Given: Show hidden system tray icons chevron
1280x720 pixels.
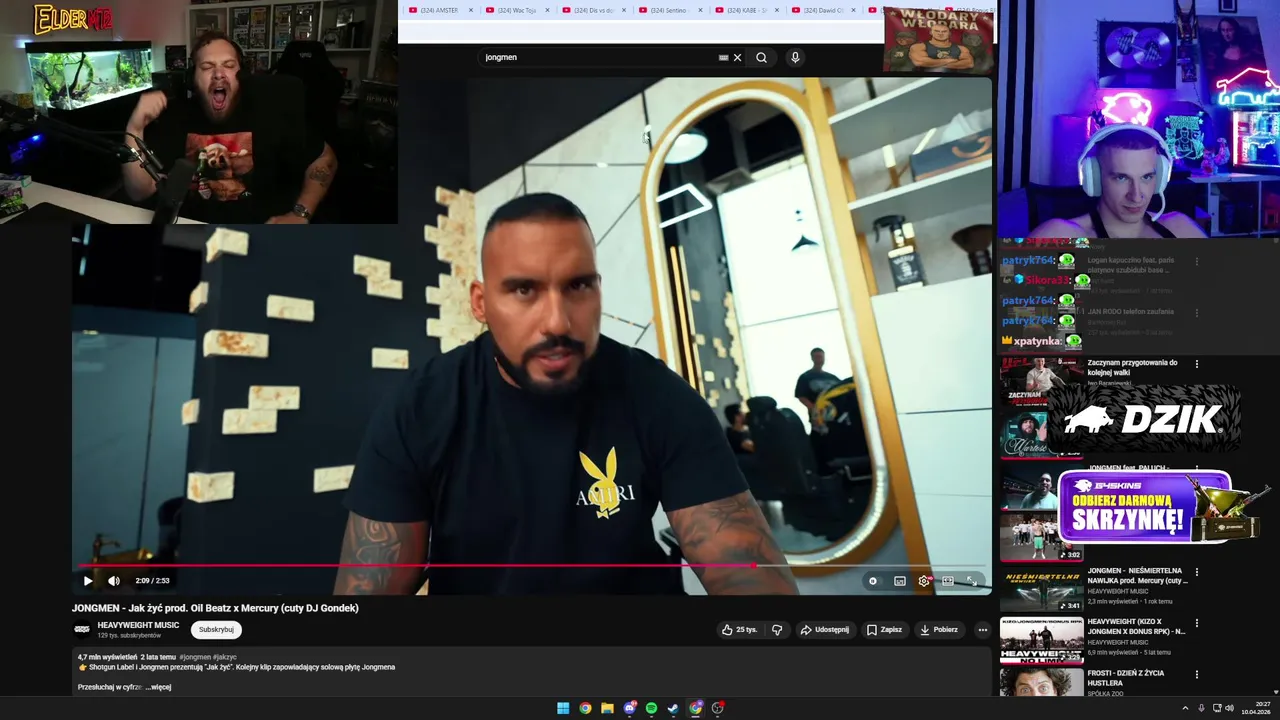Looking at the screenshot, I should [1185, 708].
